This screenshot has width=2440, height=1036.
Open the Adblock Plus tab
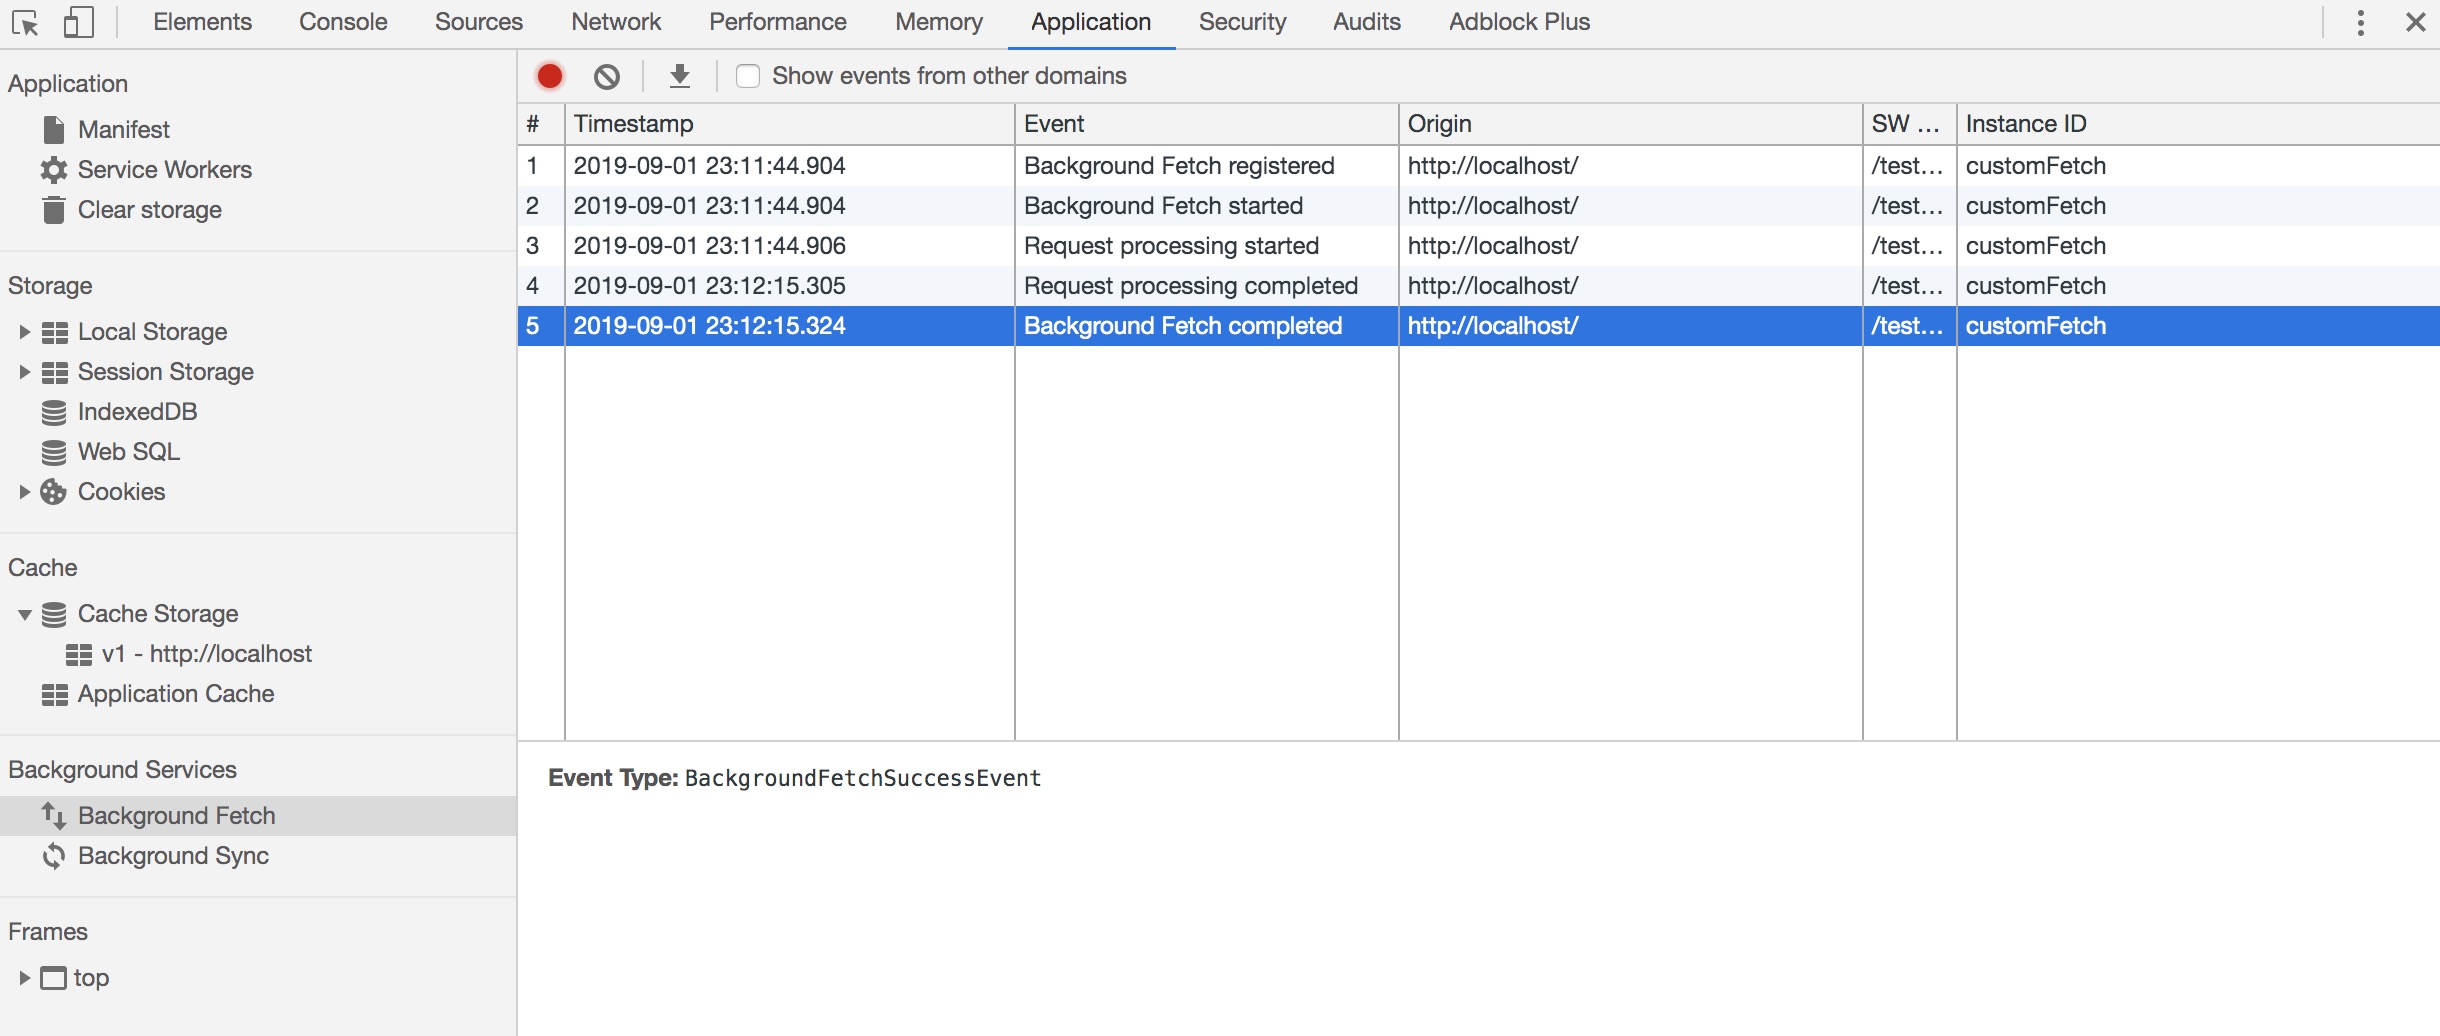tap(1519, 22)
